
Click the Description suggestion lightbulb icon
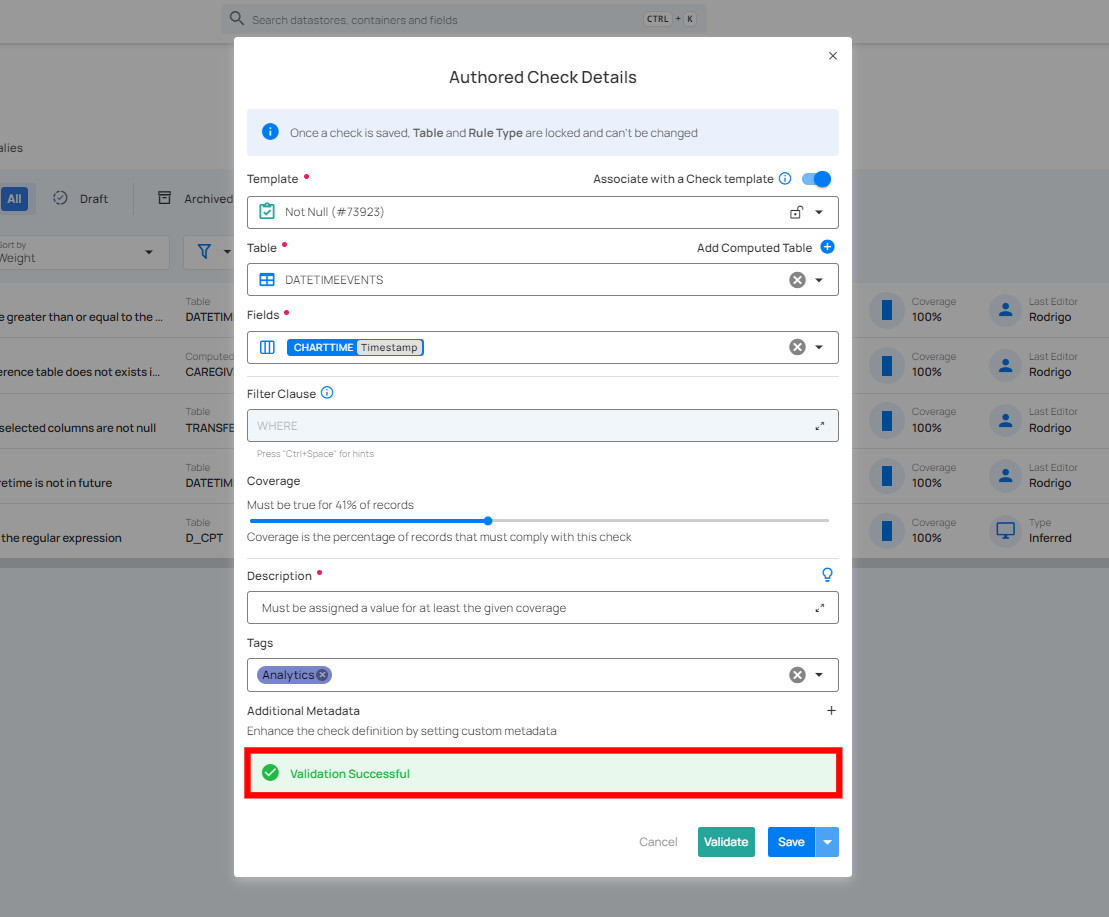coord(827,575)
